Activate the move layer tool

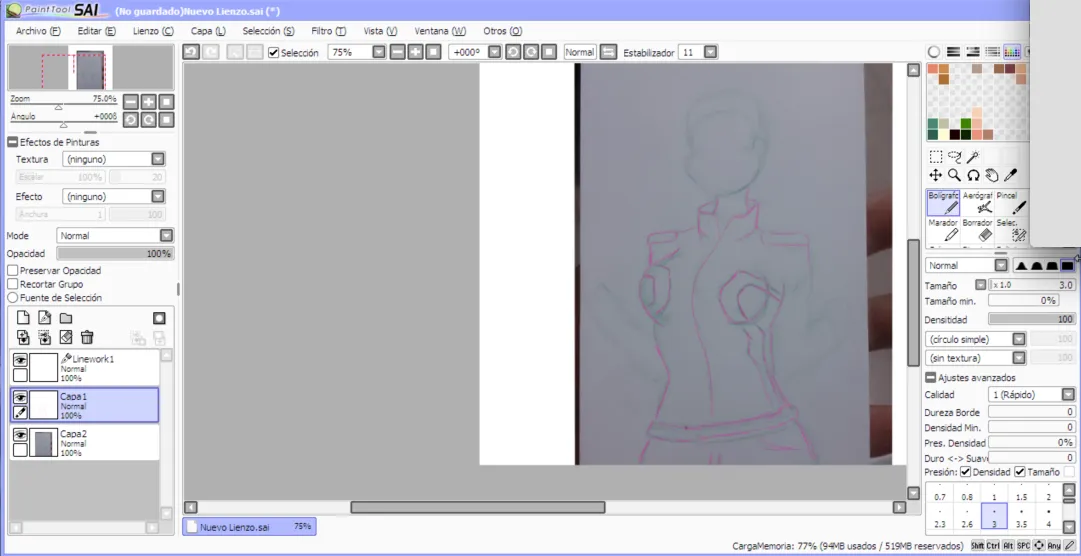click(936, 175)
